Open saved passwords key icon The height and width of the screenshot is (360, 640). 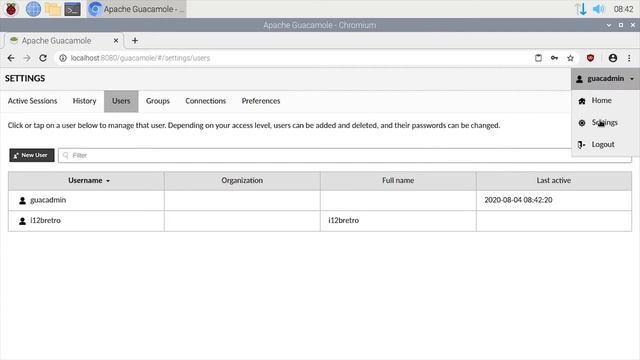[x=554, y=58]
